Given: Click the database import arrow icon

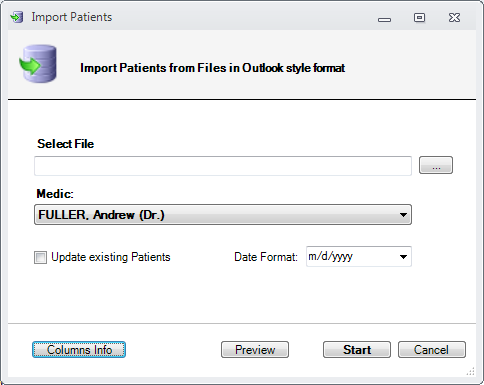Looking at the screenshot, I should click(x=38, y=64).
